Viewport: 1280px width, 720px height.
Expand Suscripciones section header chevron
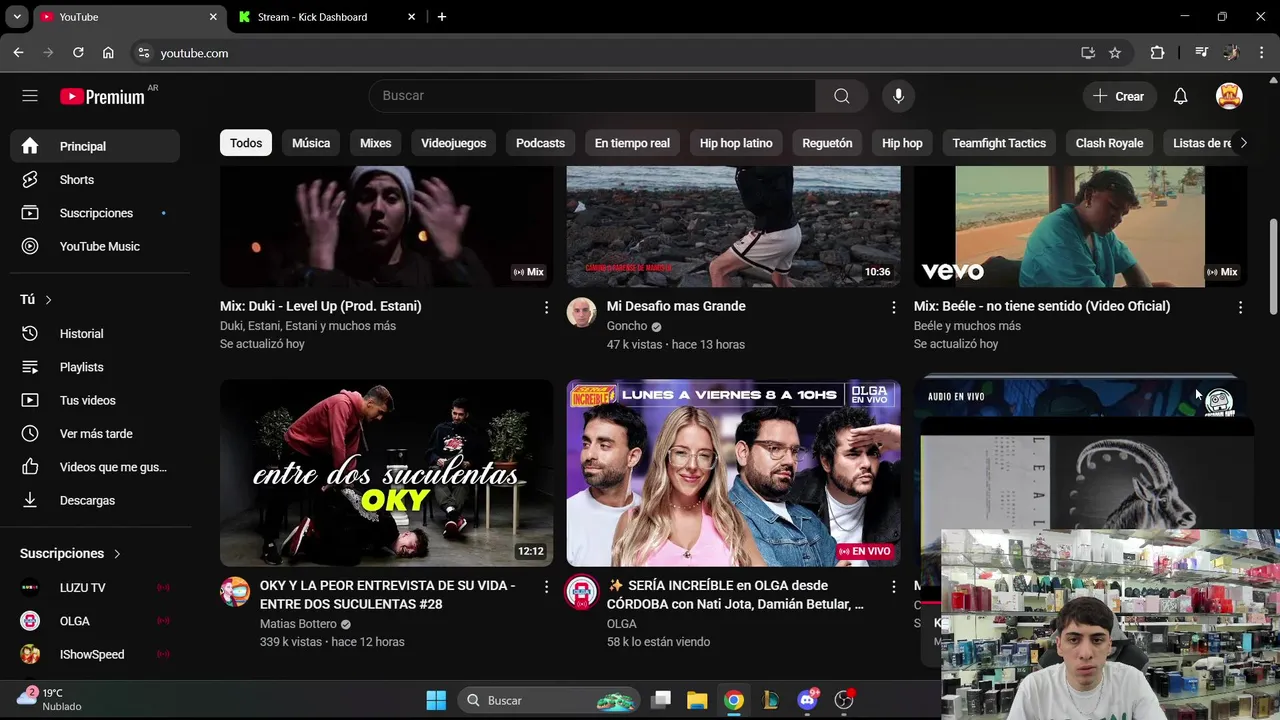pyautogui.click(x=117, y=553)
